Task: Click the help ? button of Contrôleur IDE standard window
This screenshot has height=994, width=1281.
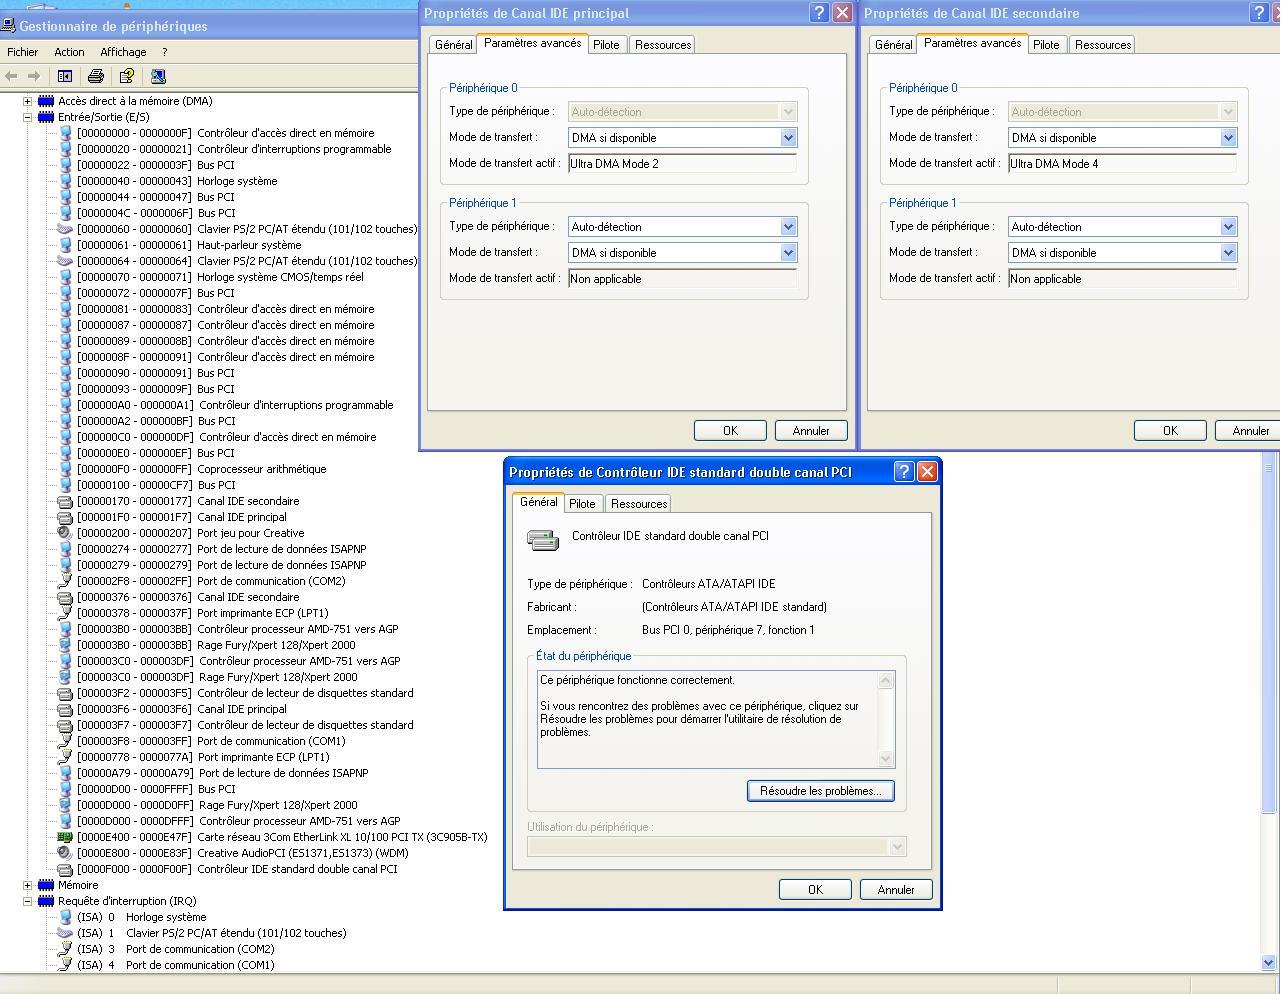Action: point(904,471)
